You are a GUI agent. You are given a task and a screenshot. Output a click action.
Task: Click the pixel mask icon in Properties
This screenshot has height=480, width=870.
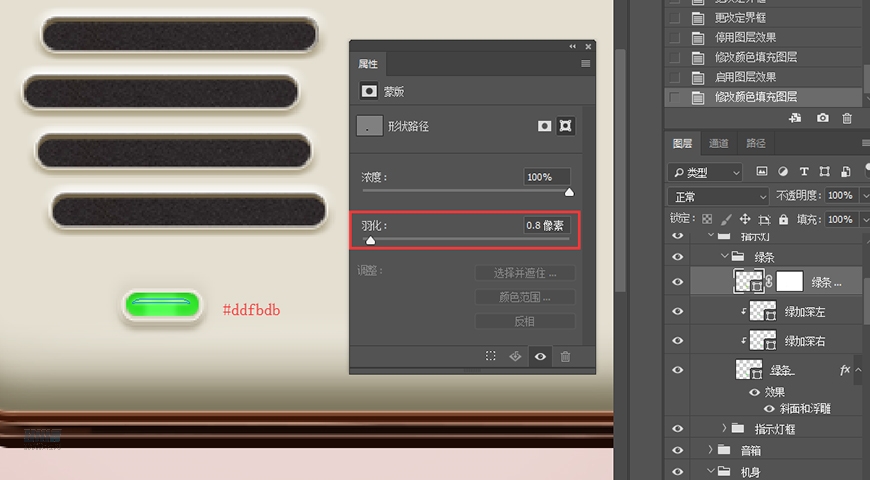(x=545, y=126)
